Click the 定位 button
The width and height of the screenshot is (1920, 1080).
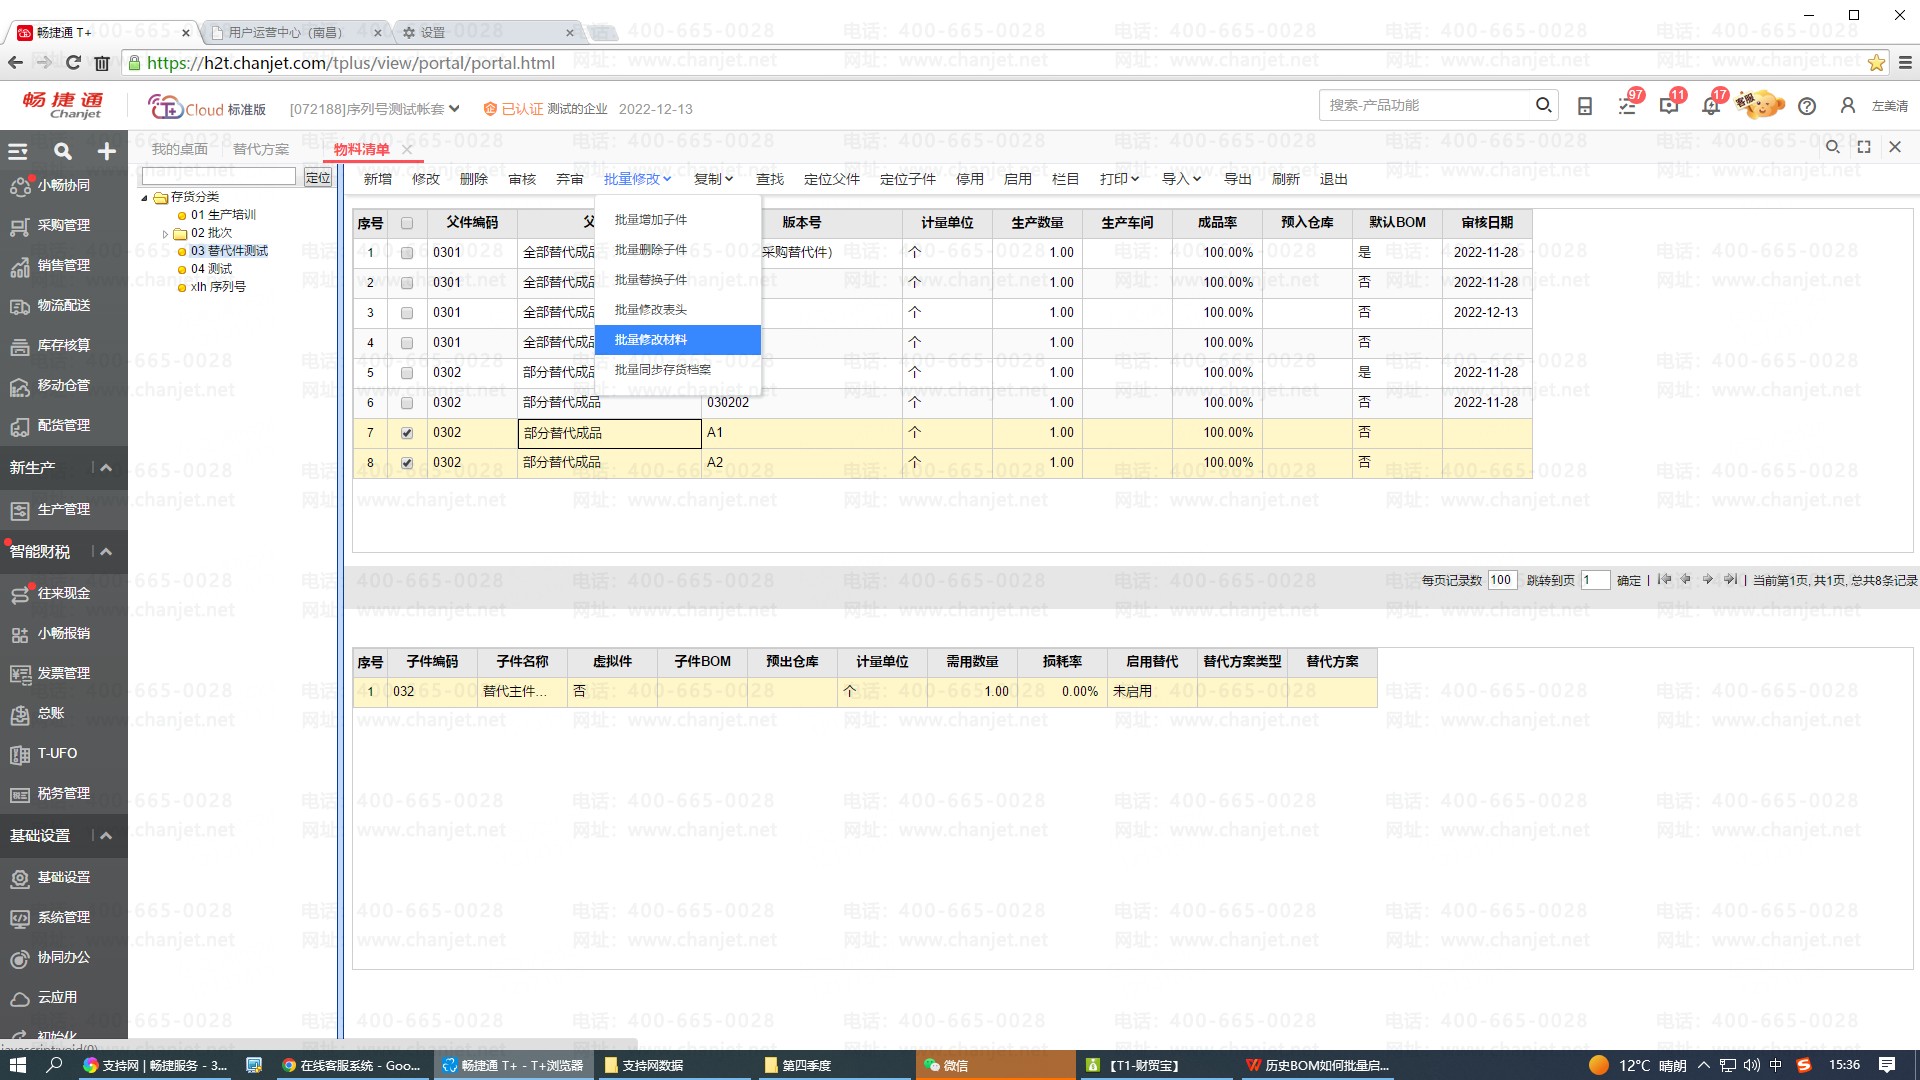pos(318,177)
